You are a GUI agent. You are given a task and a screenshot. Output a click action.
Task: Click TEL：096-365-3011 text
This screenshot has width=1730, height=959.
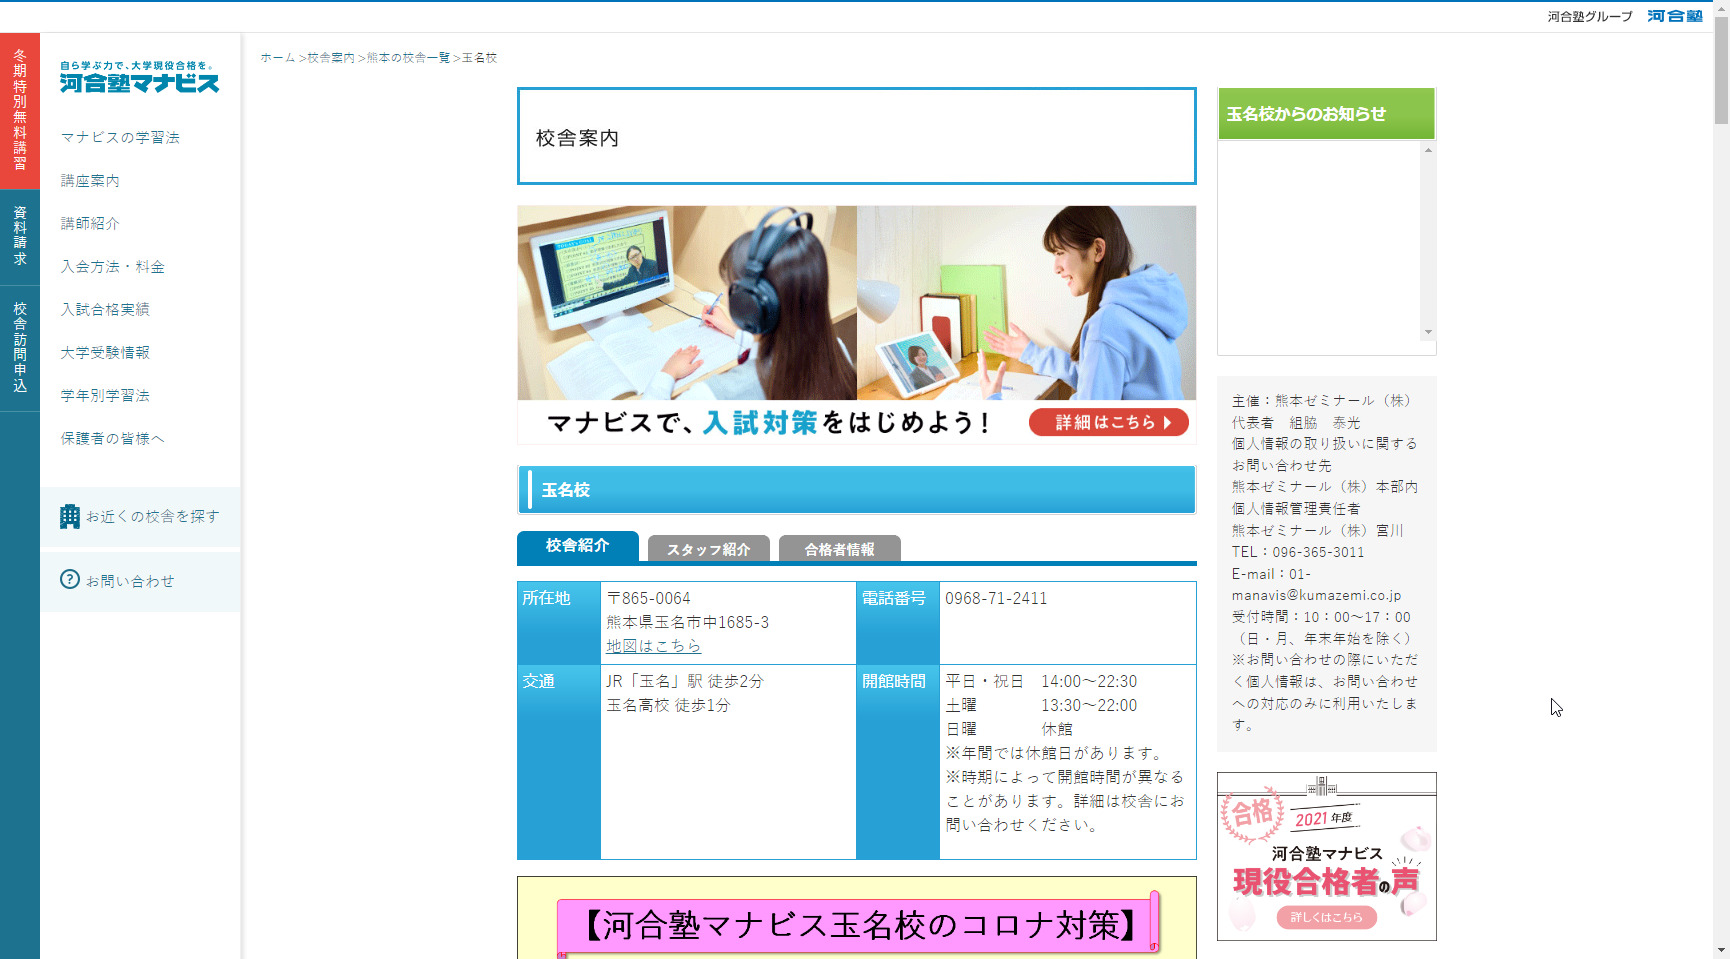click(1298, 552)
